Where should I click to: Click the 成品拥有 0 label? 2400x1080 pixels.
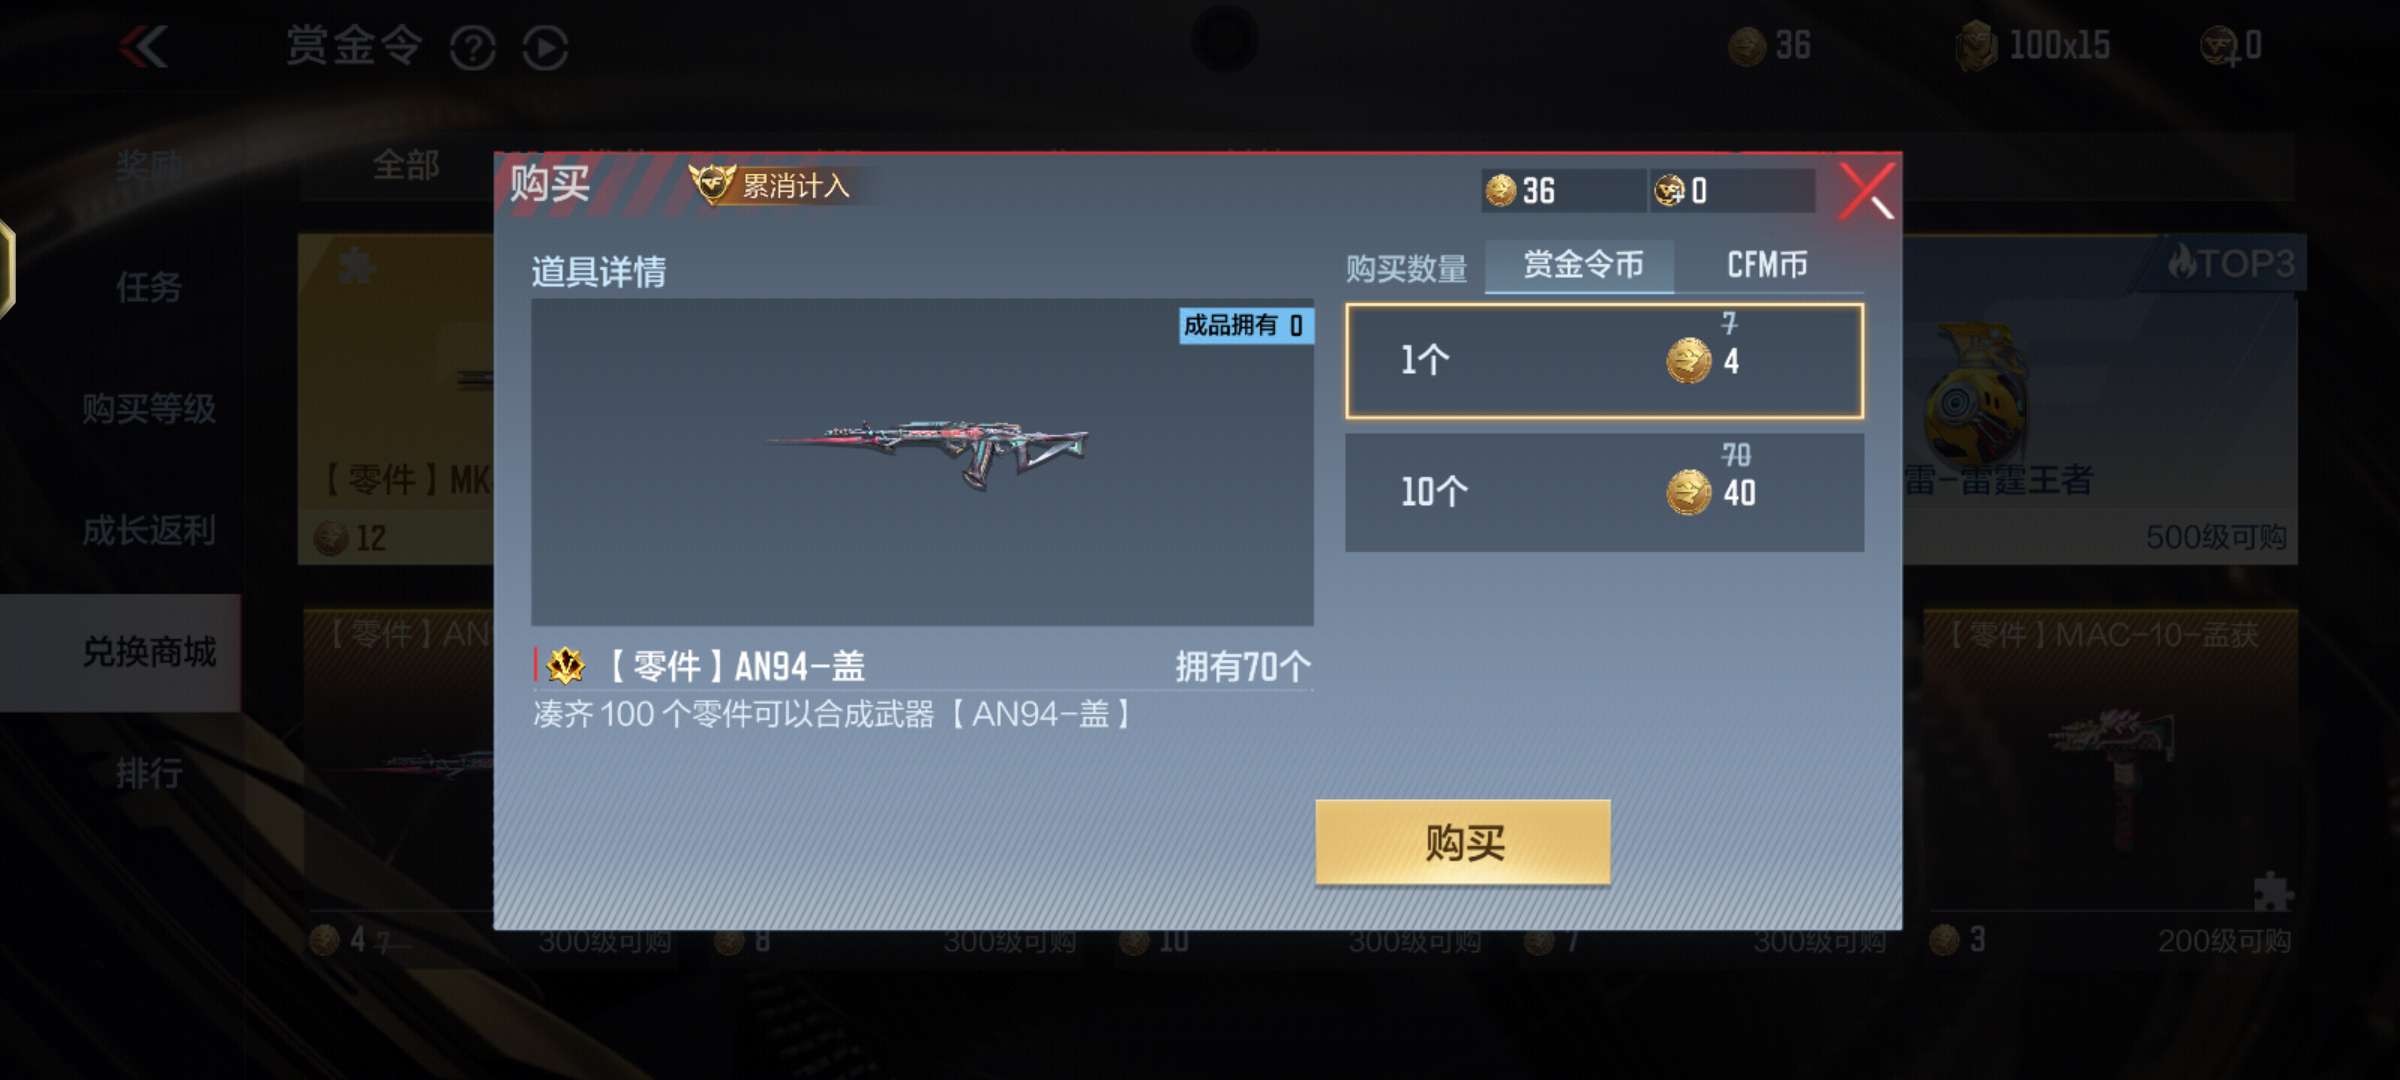click(x=1245, y=325)
